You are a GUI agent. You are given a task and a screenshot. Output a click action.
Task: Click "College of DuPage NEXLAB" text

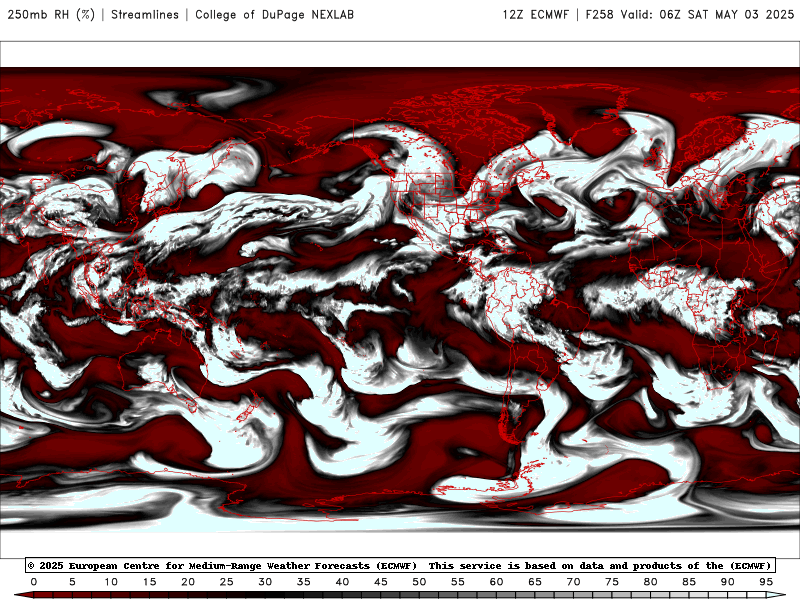(274, 15)
